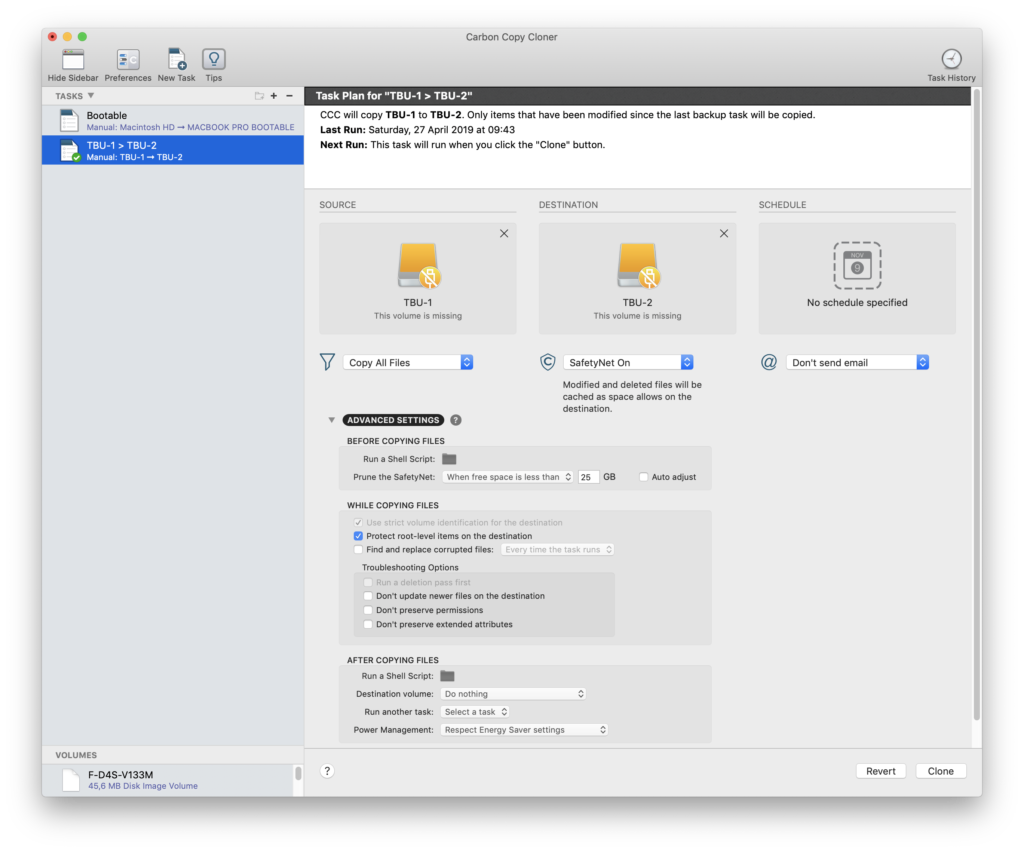Viewport: 1024px width, 852px height.
Task: Open the TASKS header dropdown arrow
Action: click(x=91, y=96)
